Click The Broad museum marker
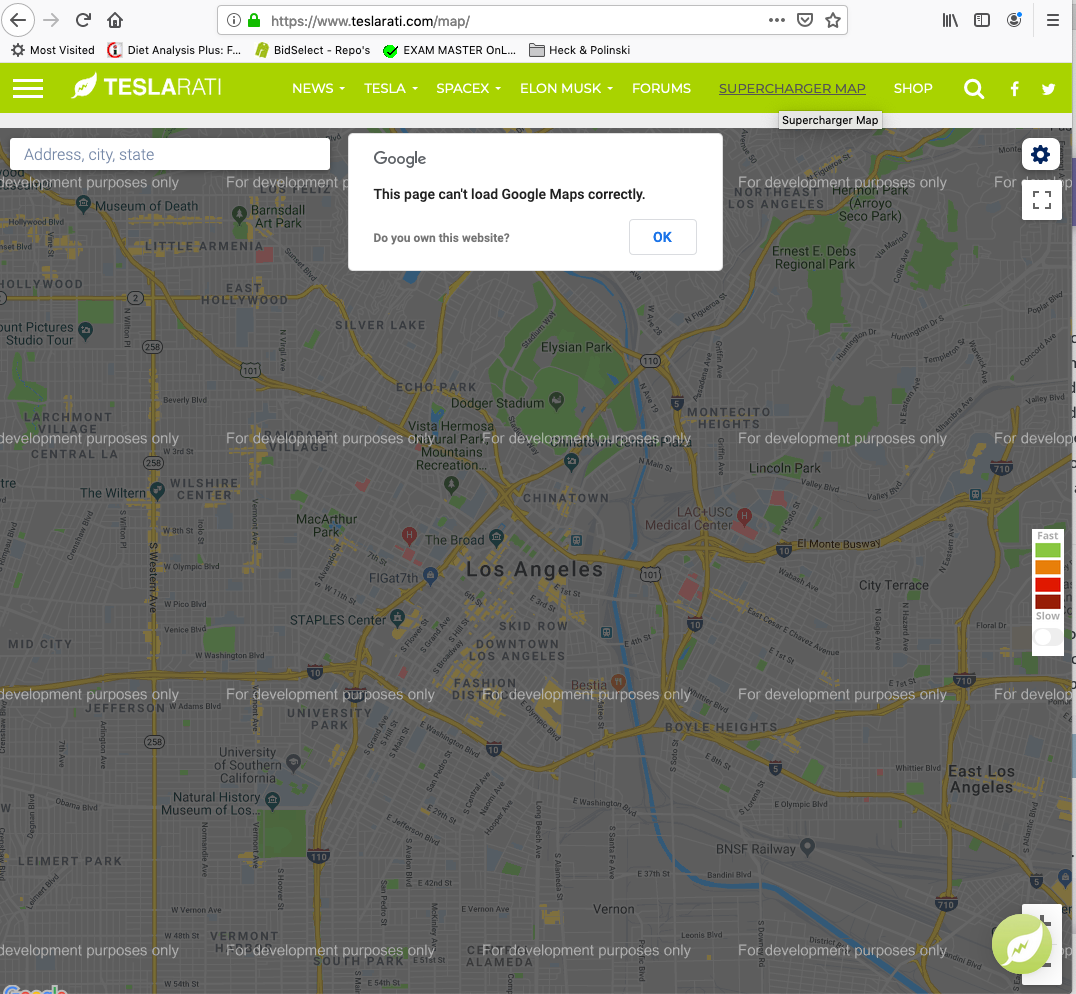Screen dimensions: 1076x994 coord(497,537)
